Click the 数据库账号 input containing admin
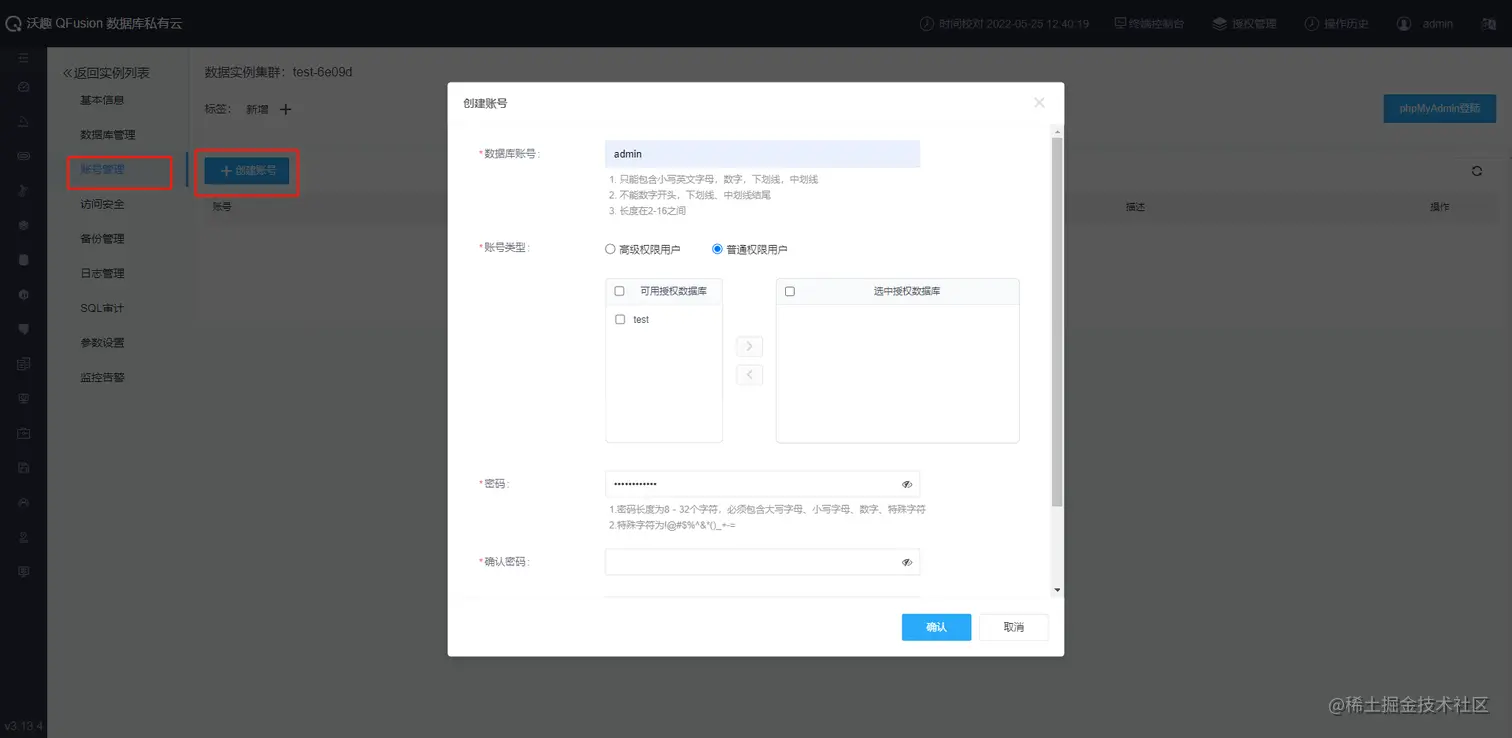This screenshot has width=1512, height=738. tap(762, 154)
